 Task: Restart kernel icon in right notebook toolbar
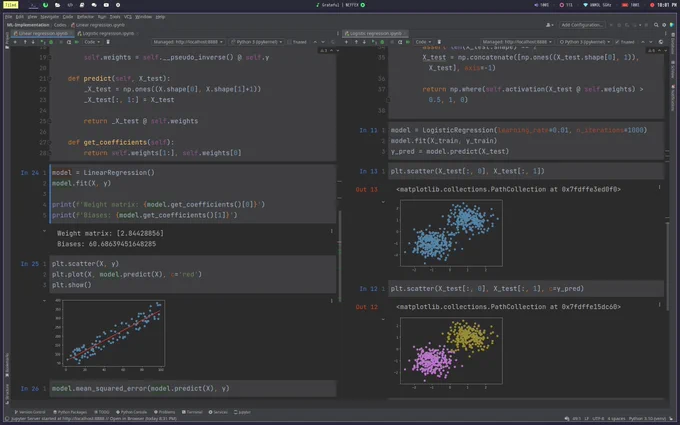point(400,42)
